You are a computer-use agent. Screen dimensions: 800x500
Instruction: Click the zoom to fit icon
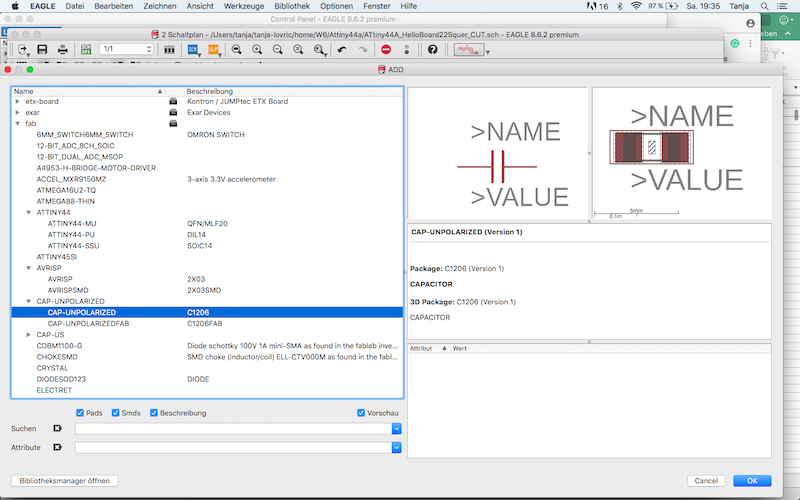click(x=236, y=49)
